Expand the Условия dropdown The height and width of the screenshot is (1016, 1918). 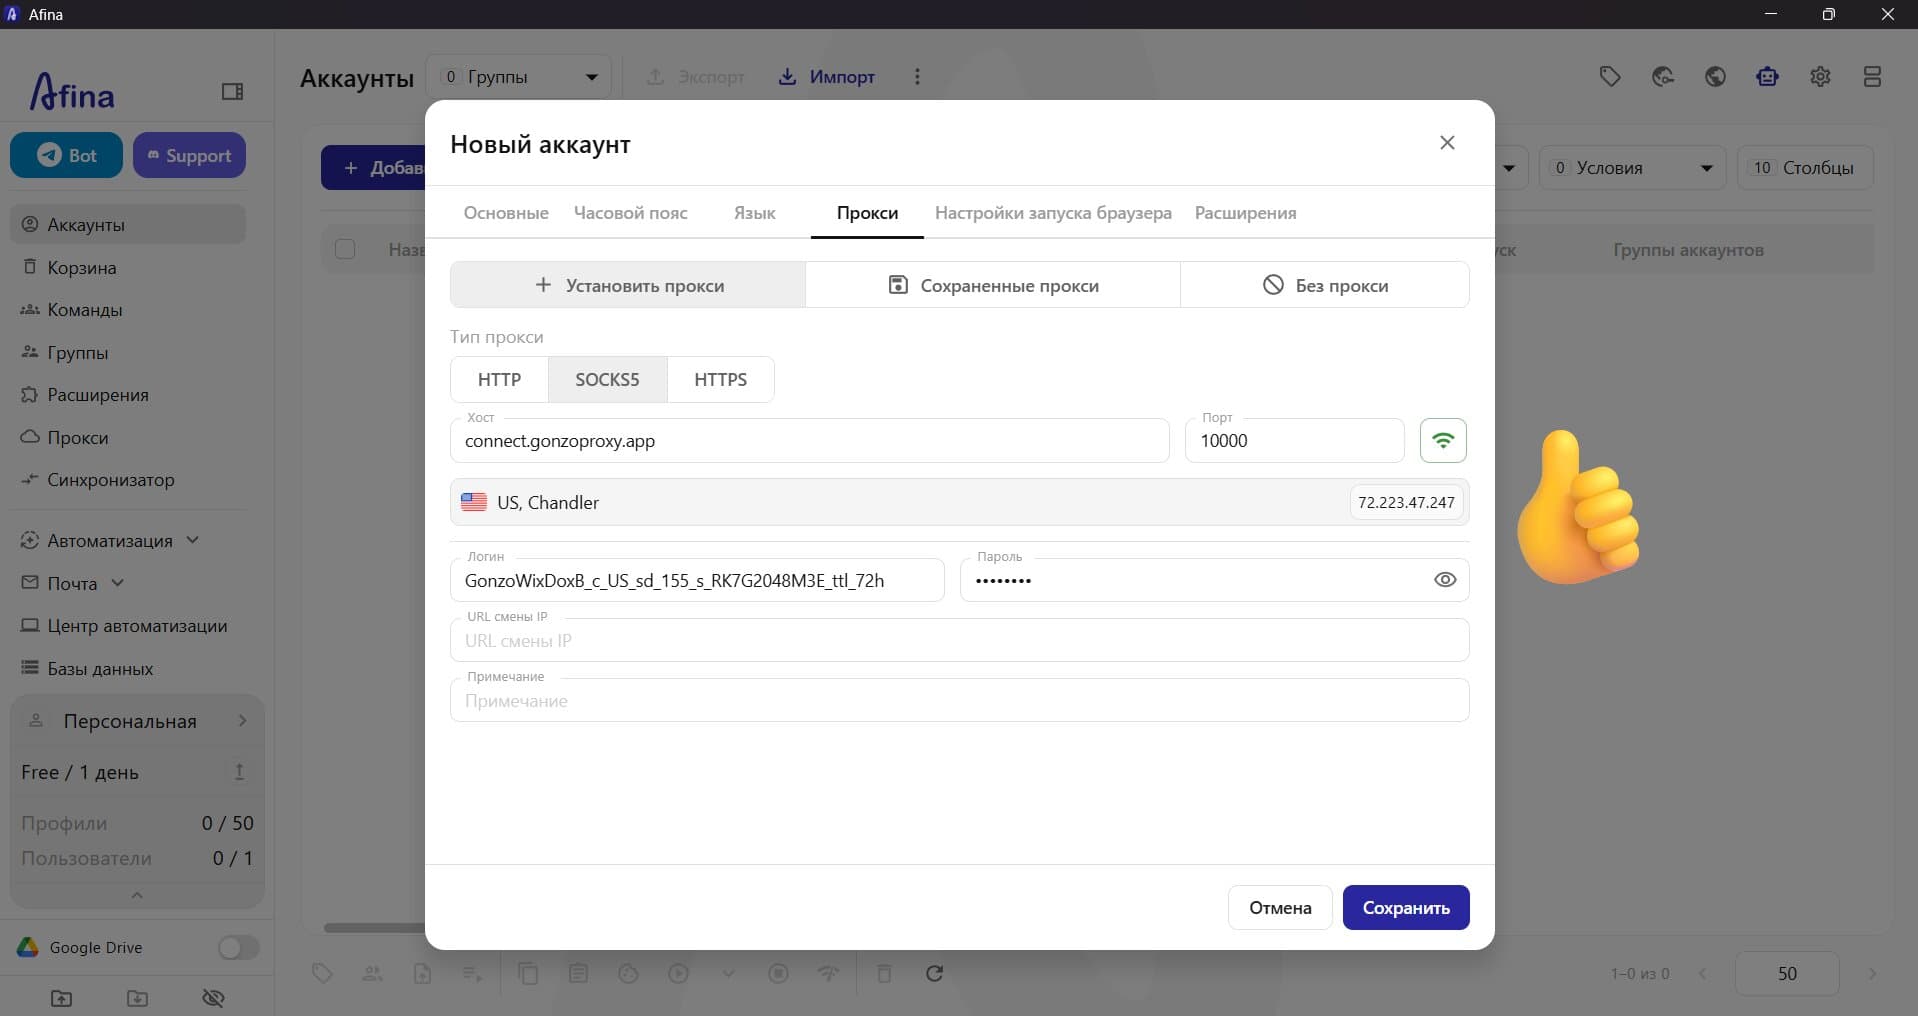click(x=1633, y=168)
